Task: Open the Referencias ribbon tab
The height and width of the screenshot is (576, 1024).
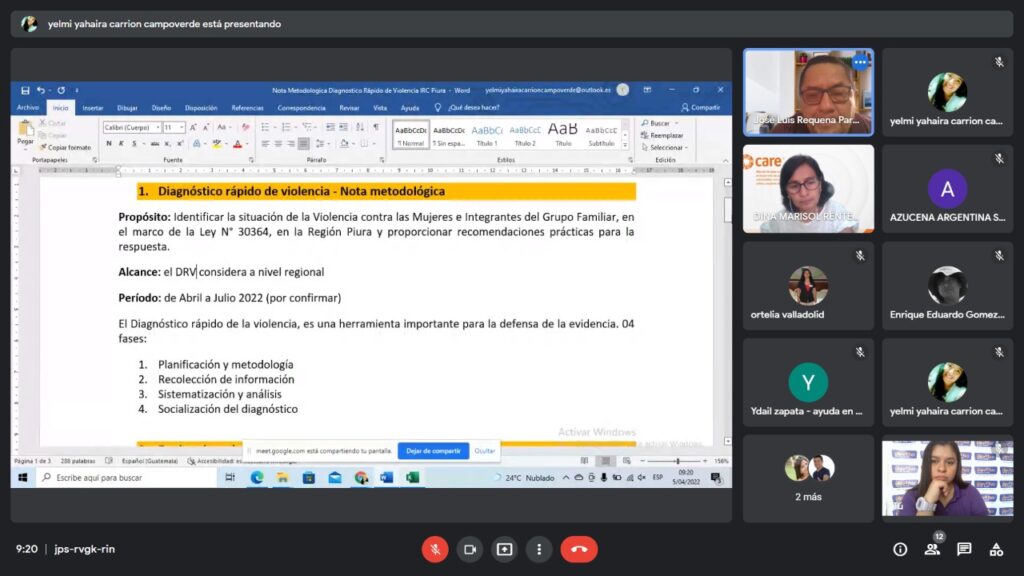Action: coord(247,107)
